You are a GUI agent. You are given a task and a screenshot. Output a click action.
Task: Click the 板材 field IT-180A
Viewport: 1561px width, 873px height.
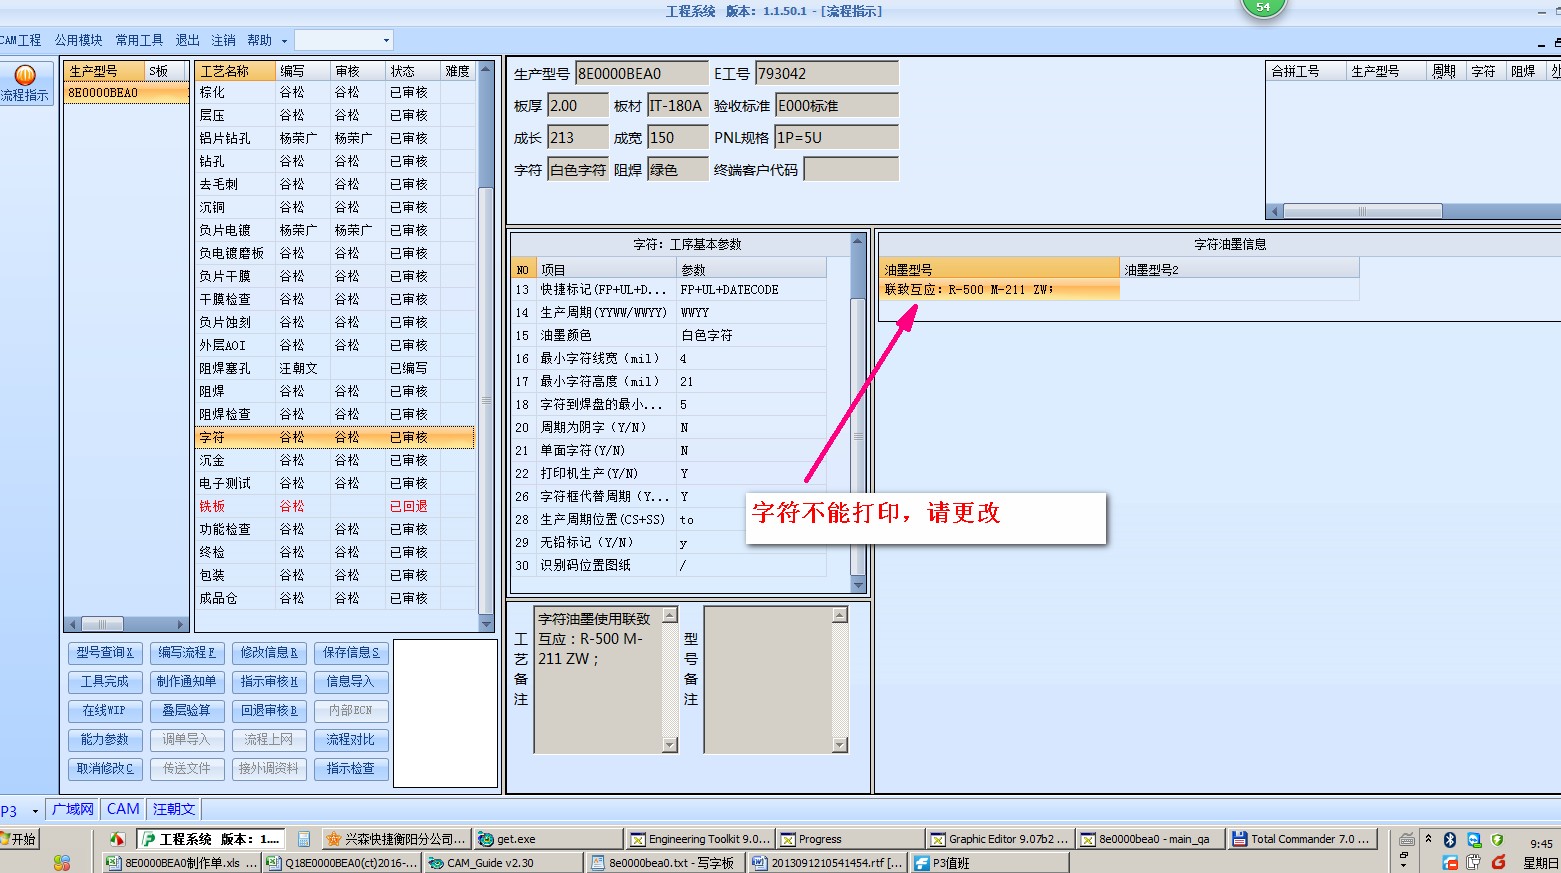[x=677, y=106]
